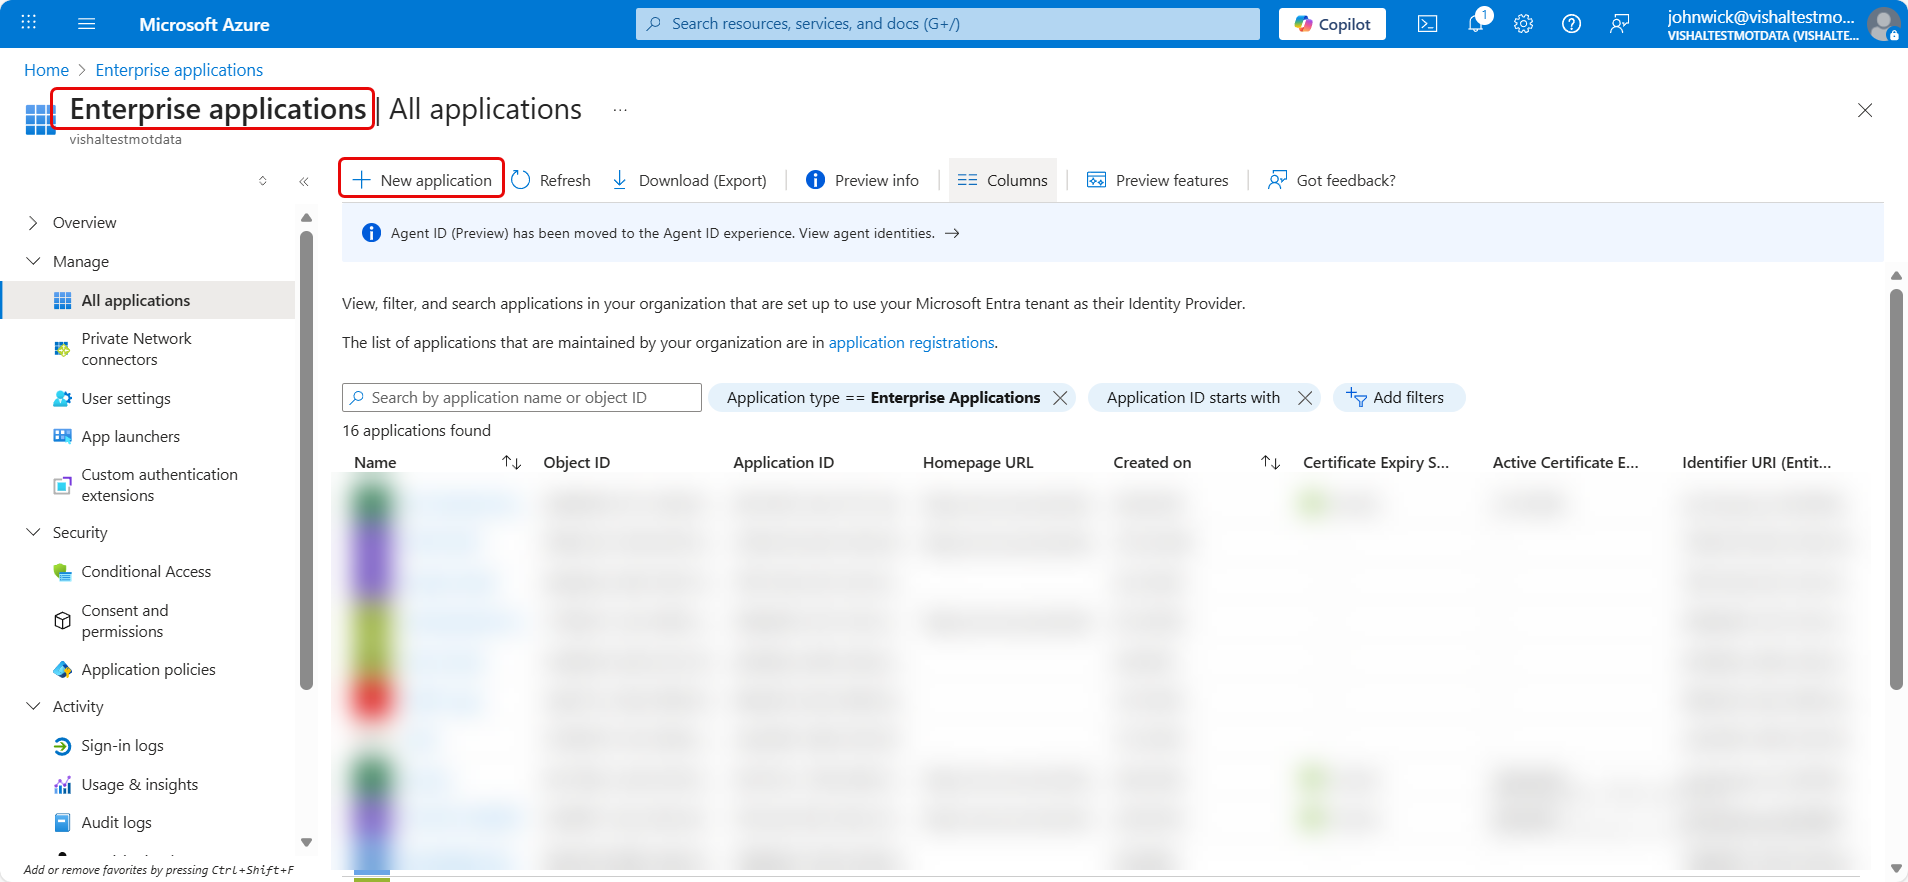Viewport: 1908px width, 882px height.
Task: Open portal settings gear
Action: (x=1523, y=24)
